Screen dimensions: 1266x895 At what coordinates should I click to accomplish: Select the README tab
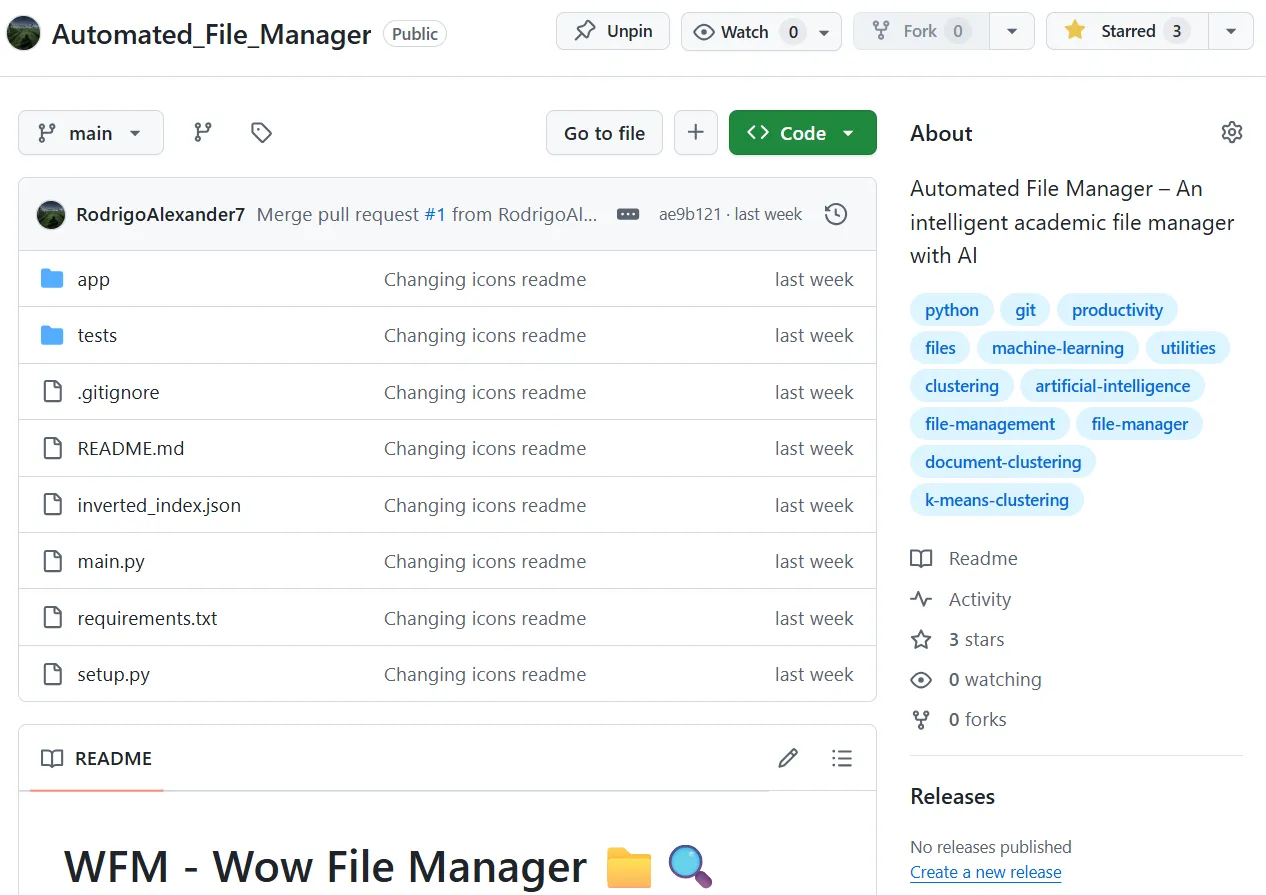96,758
